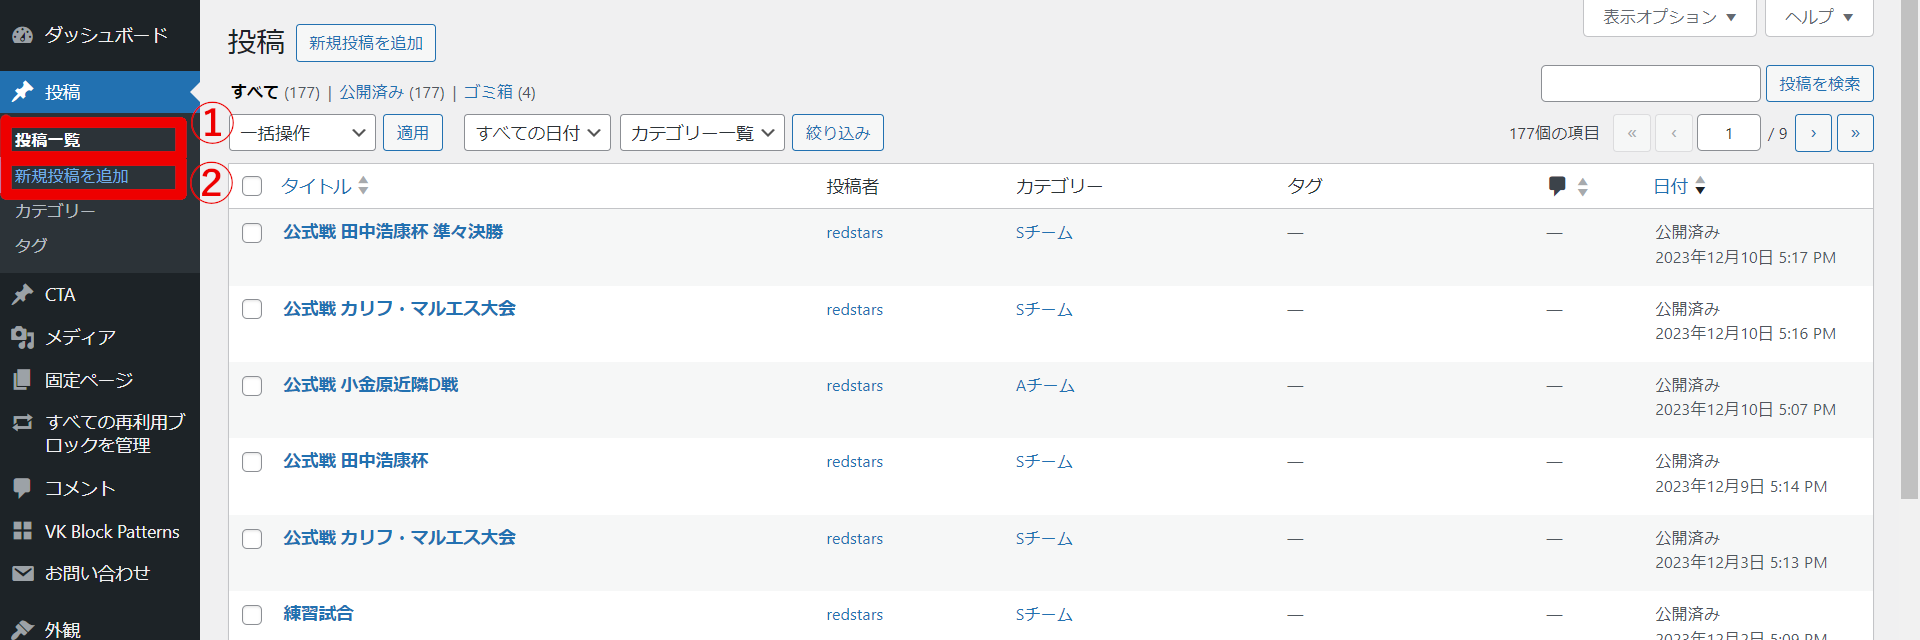This screenshot has height=640, width=1920.
Task: Select the checkbox for 公式戦 小金原近隣D戦
Action: pyautogui.click(x=252, y=386)
